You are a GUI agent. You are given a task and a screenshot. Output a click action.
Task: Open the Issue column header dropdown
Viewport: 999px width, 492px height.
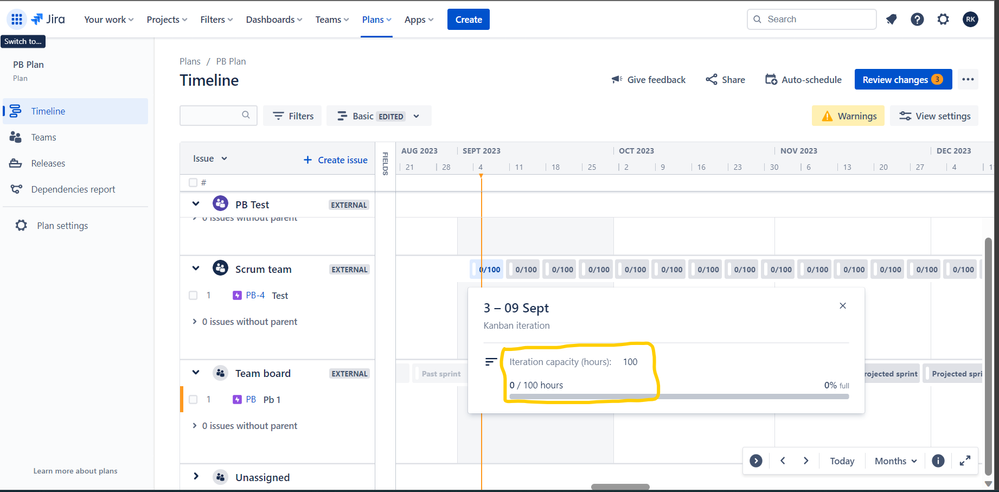coord(210,159)
